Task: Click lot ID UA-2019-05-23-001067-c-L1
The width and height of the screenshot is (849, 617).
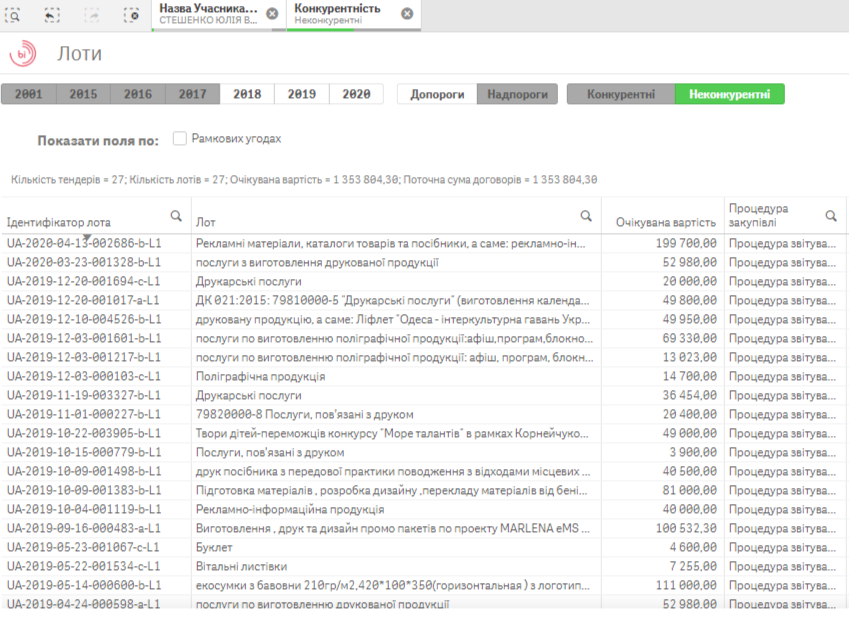Action: (x=84, y=547)
